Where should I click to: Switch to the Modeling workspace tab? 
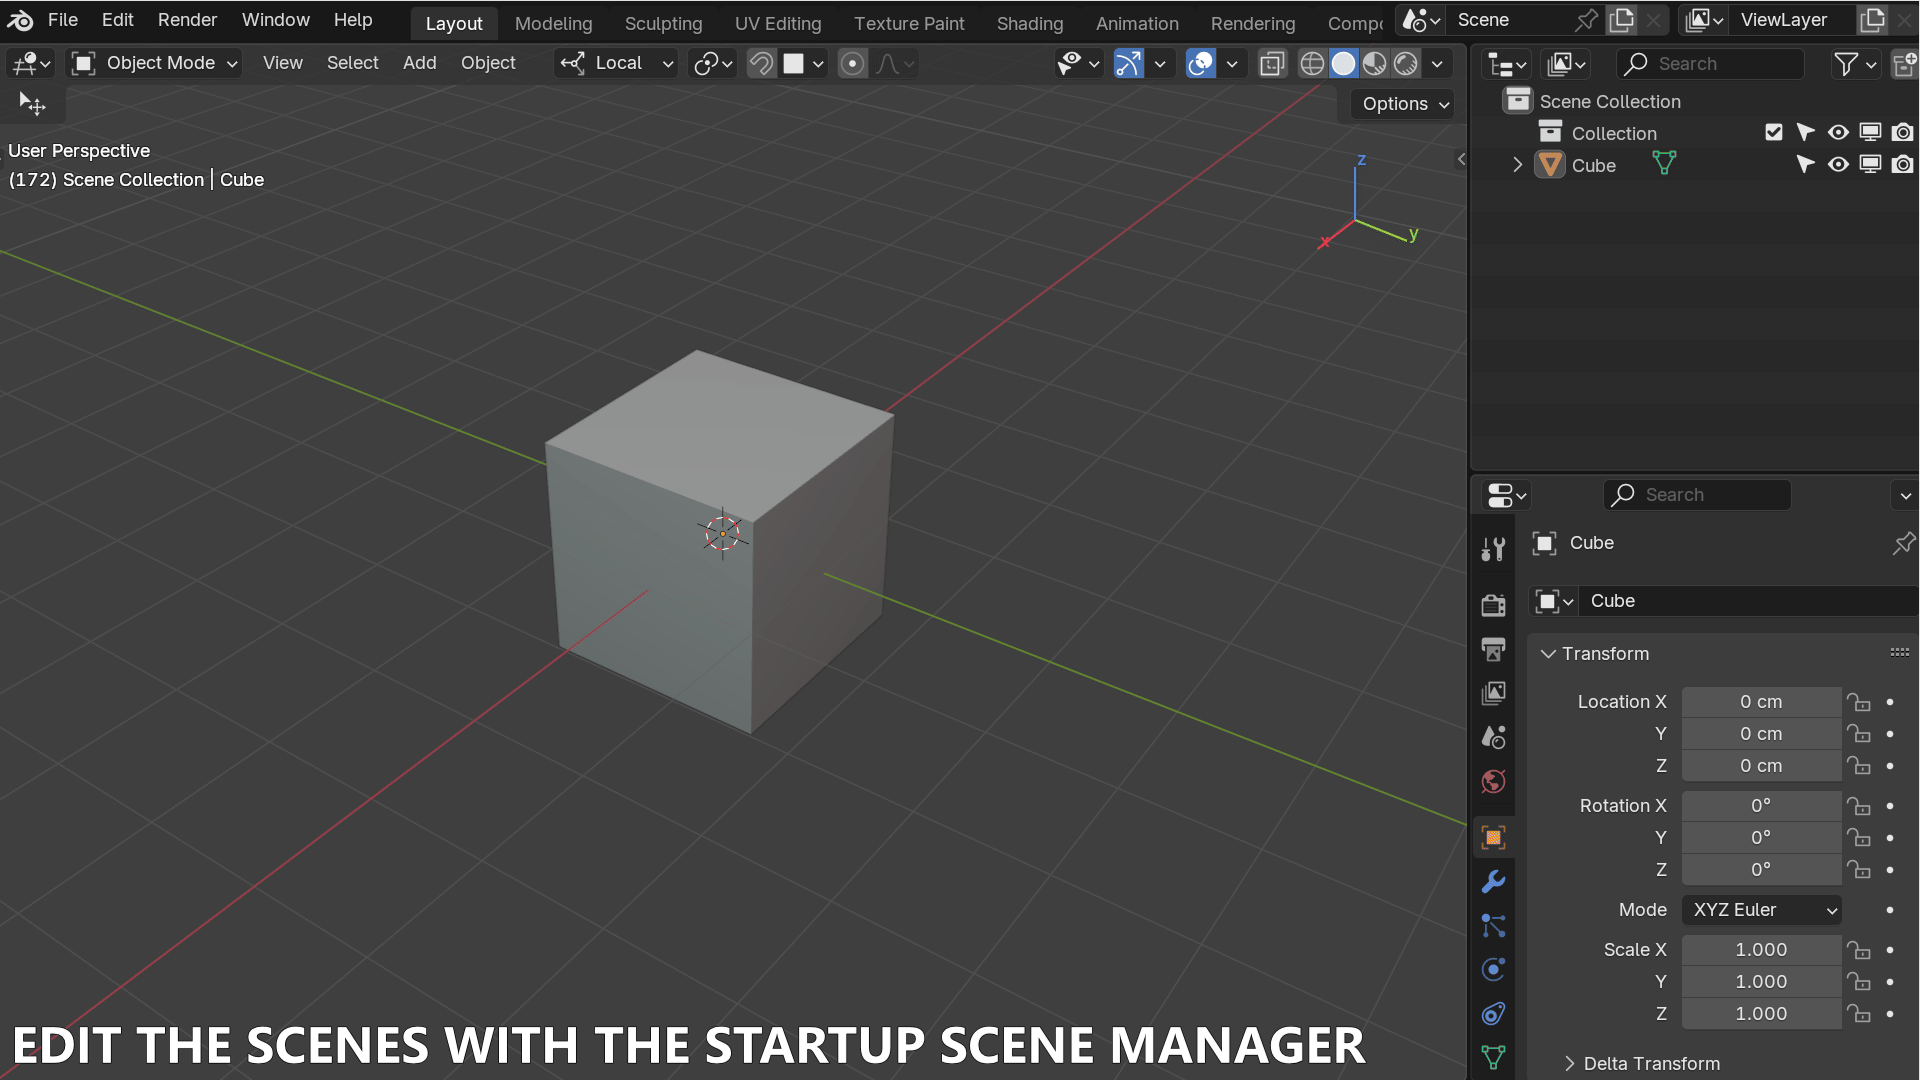pos(553,23)
